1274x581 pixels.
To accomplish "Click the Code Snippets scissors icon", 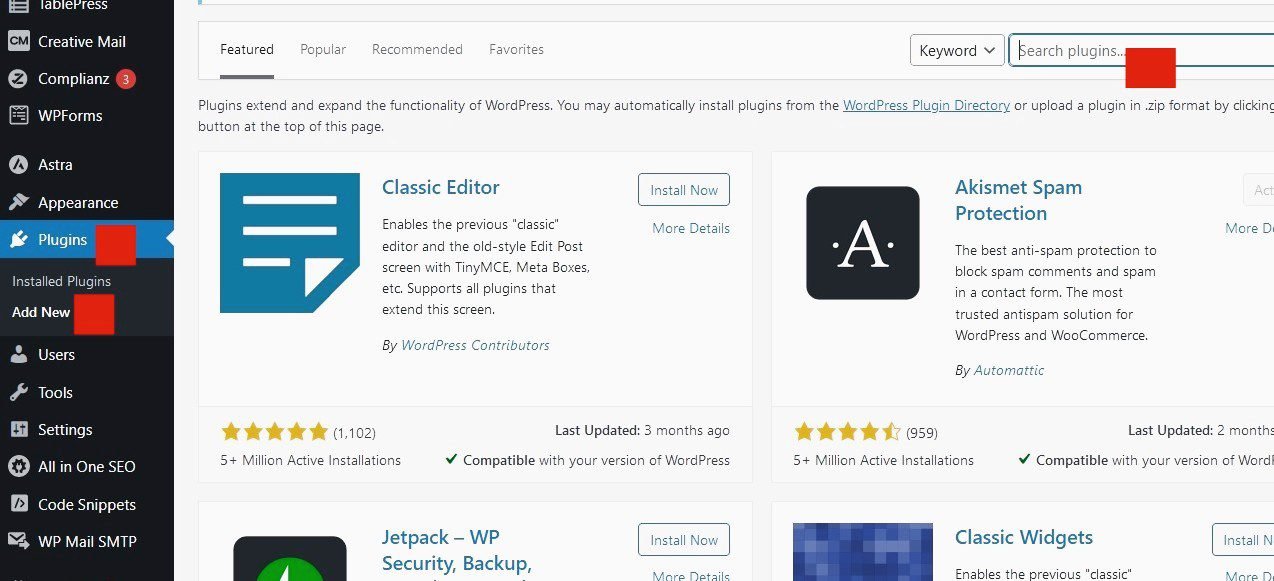I will (x=18, y=505).
